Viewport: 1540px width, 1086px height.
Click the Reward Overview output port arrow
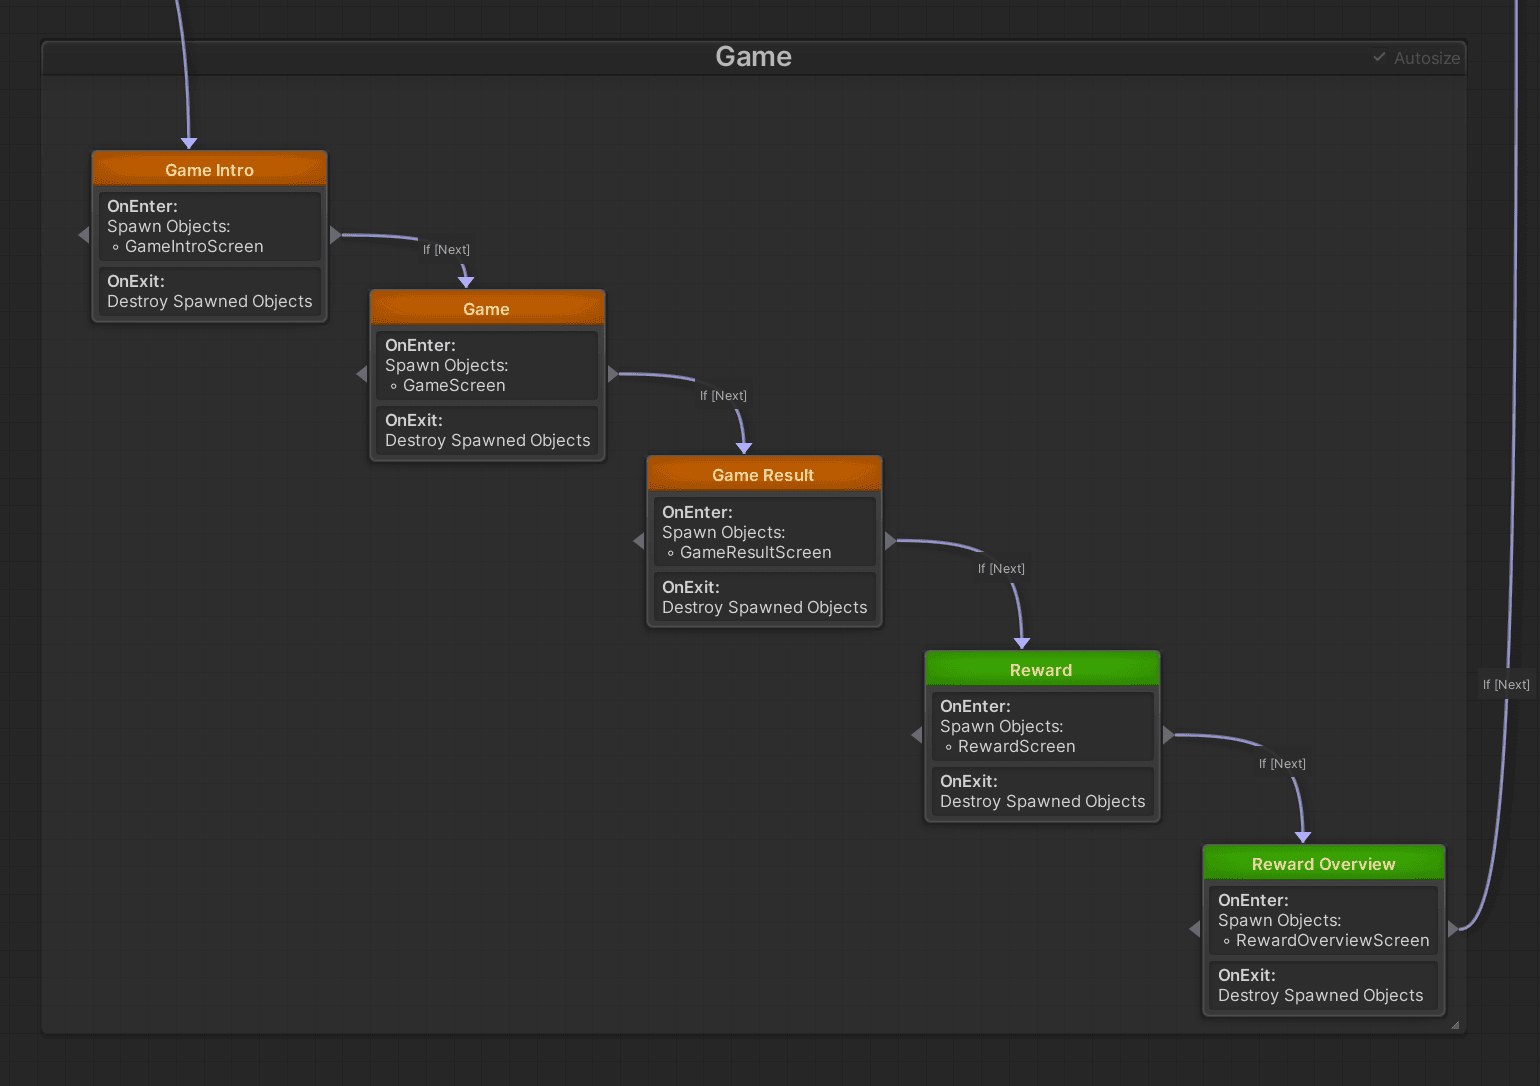[1453, 929]
